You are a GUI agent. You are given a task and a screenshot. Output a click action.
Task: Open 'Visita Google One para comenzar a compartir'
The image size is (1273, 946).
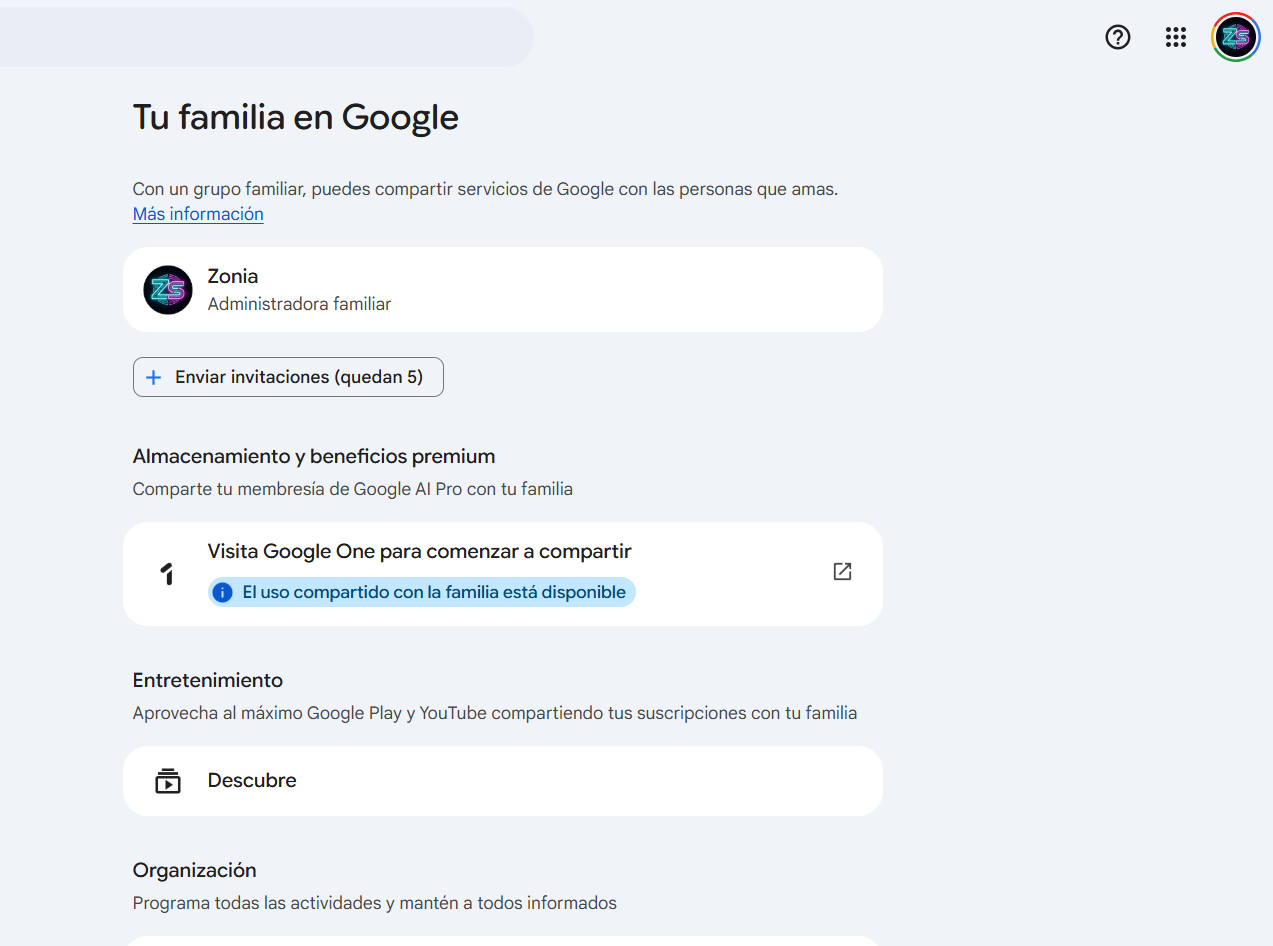pos(418,551)
